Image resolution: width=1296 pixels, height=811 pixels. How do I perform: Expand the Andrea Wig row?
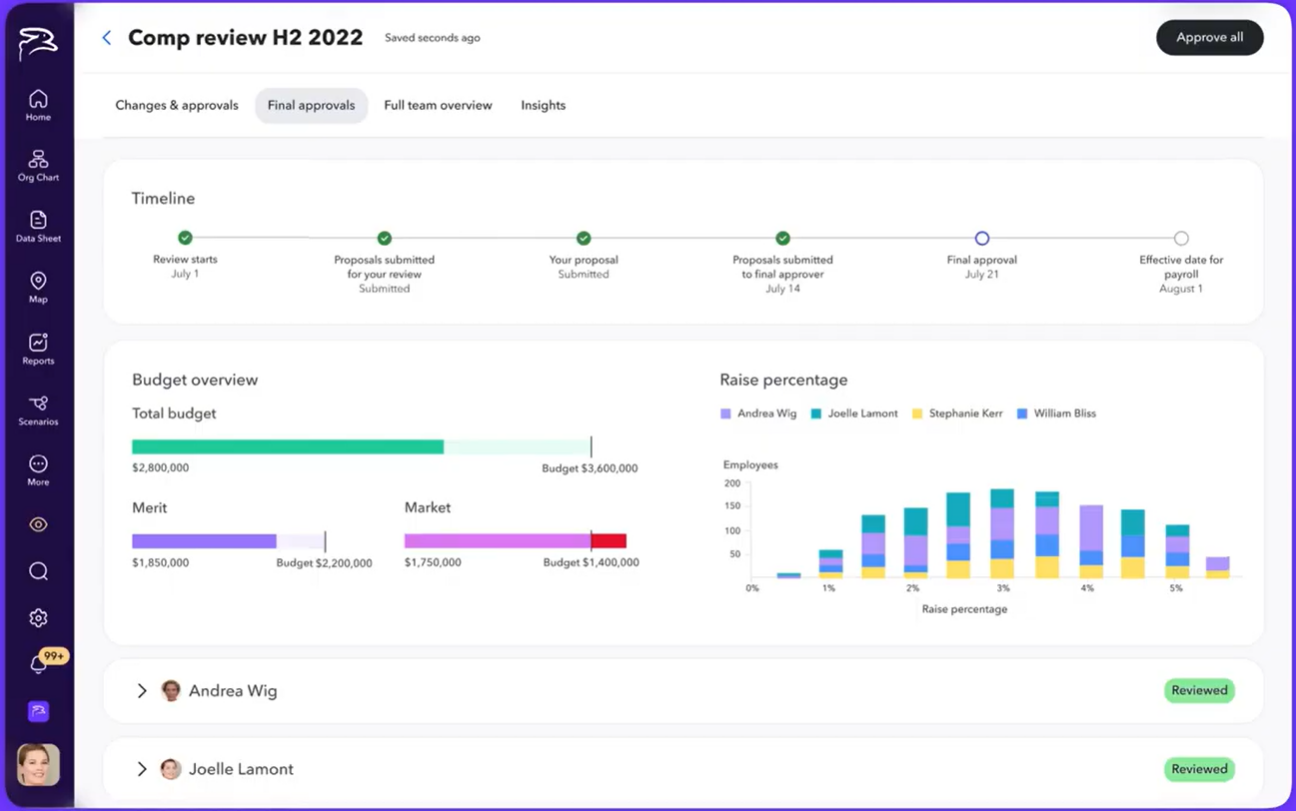point(142,691)
